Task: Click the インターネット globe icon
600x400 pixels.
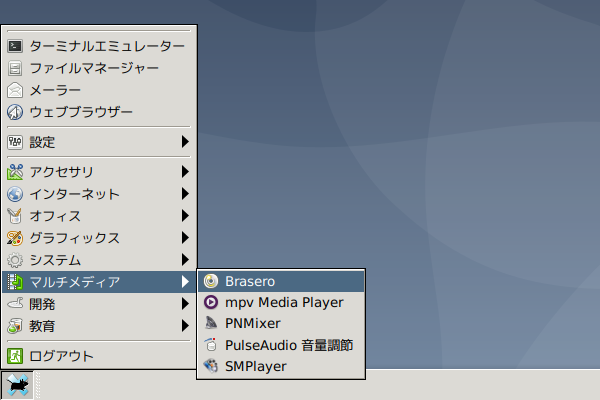Action: 15,194
